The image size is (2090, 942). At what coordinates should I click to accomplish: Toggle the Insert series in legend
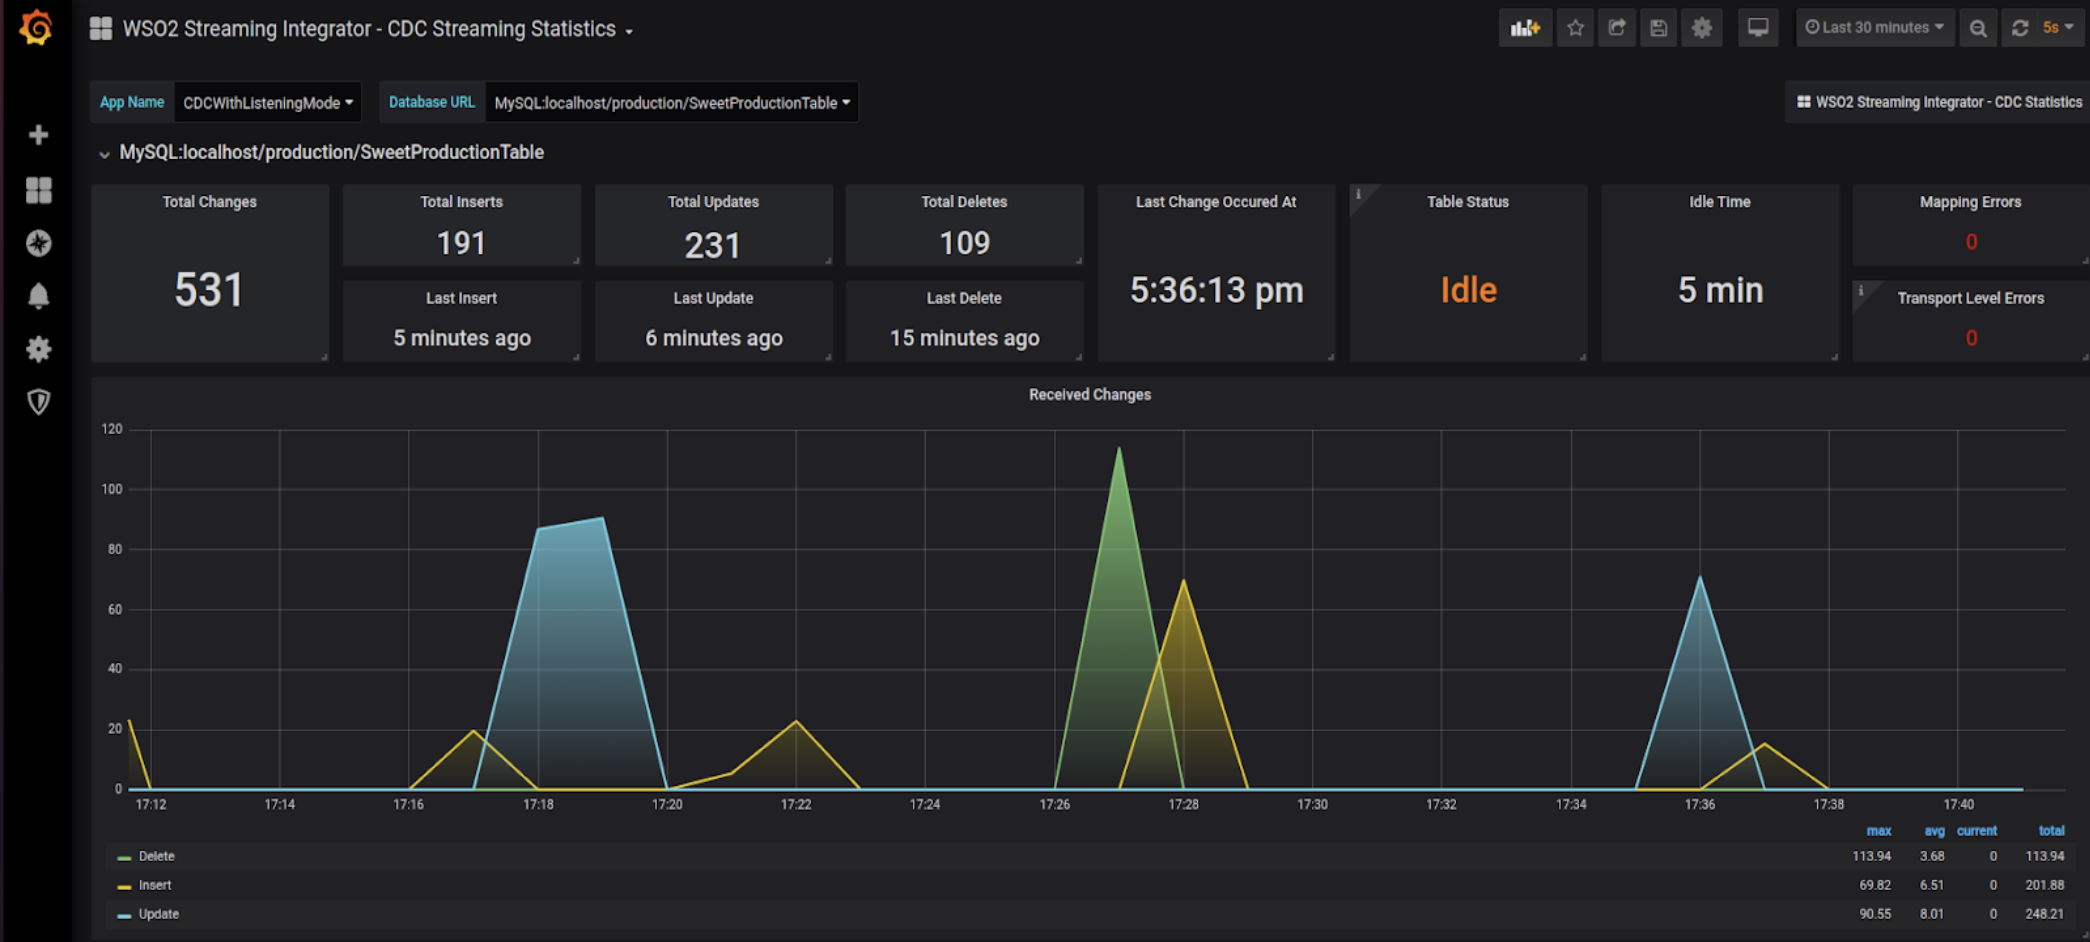click(x=155, y=886)
